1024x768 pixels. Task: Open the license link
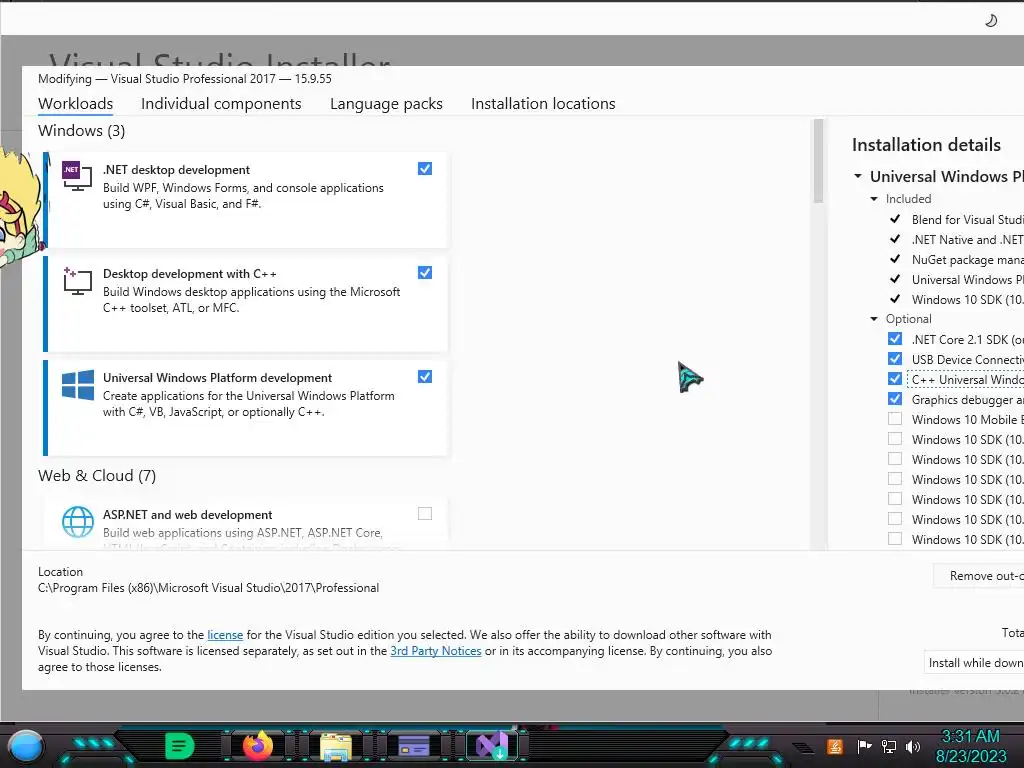(225, 635)
